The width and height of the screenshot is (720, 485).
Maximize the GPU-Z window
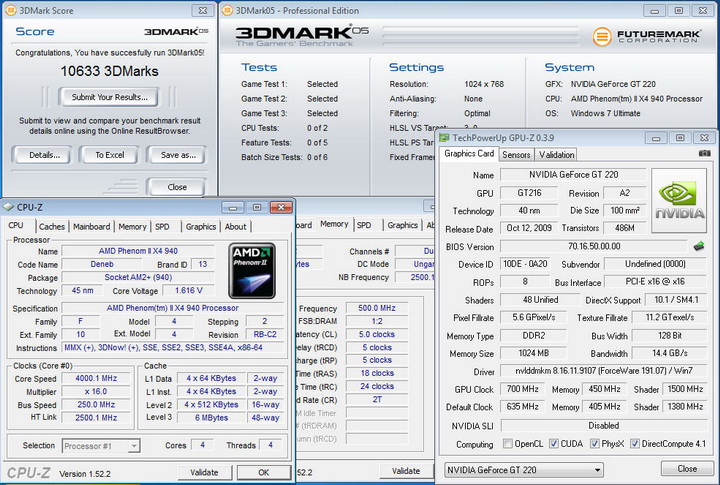point(680,138)
